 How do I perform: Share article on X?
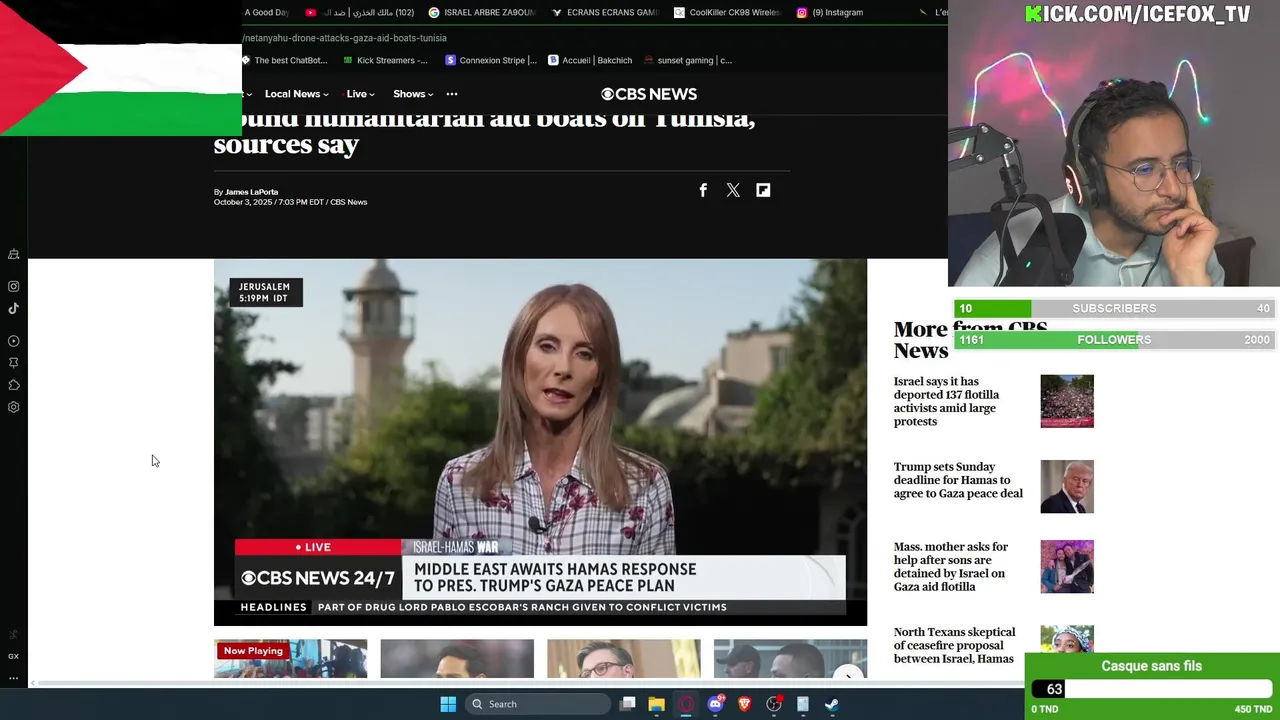click(733, 190)
